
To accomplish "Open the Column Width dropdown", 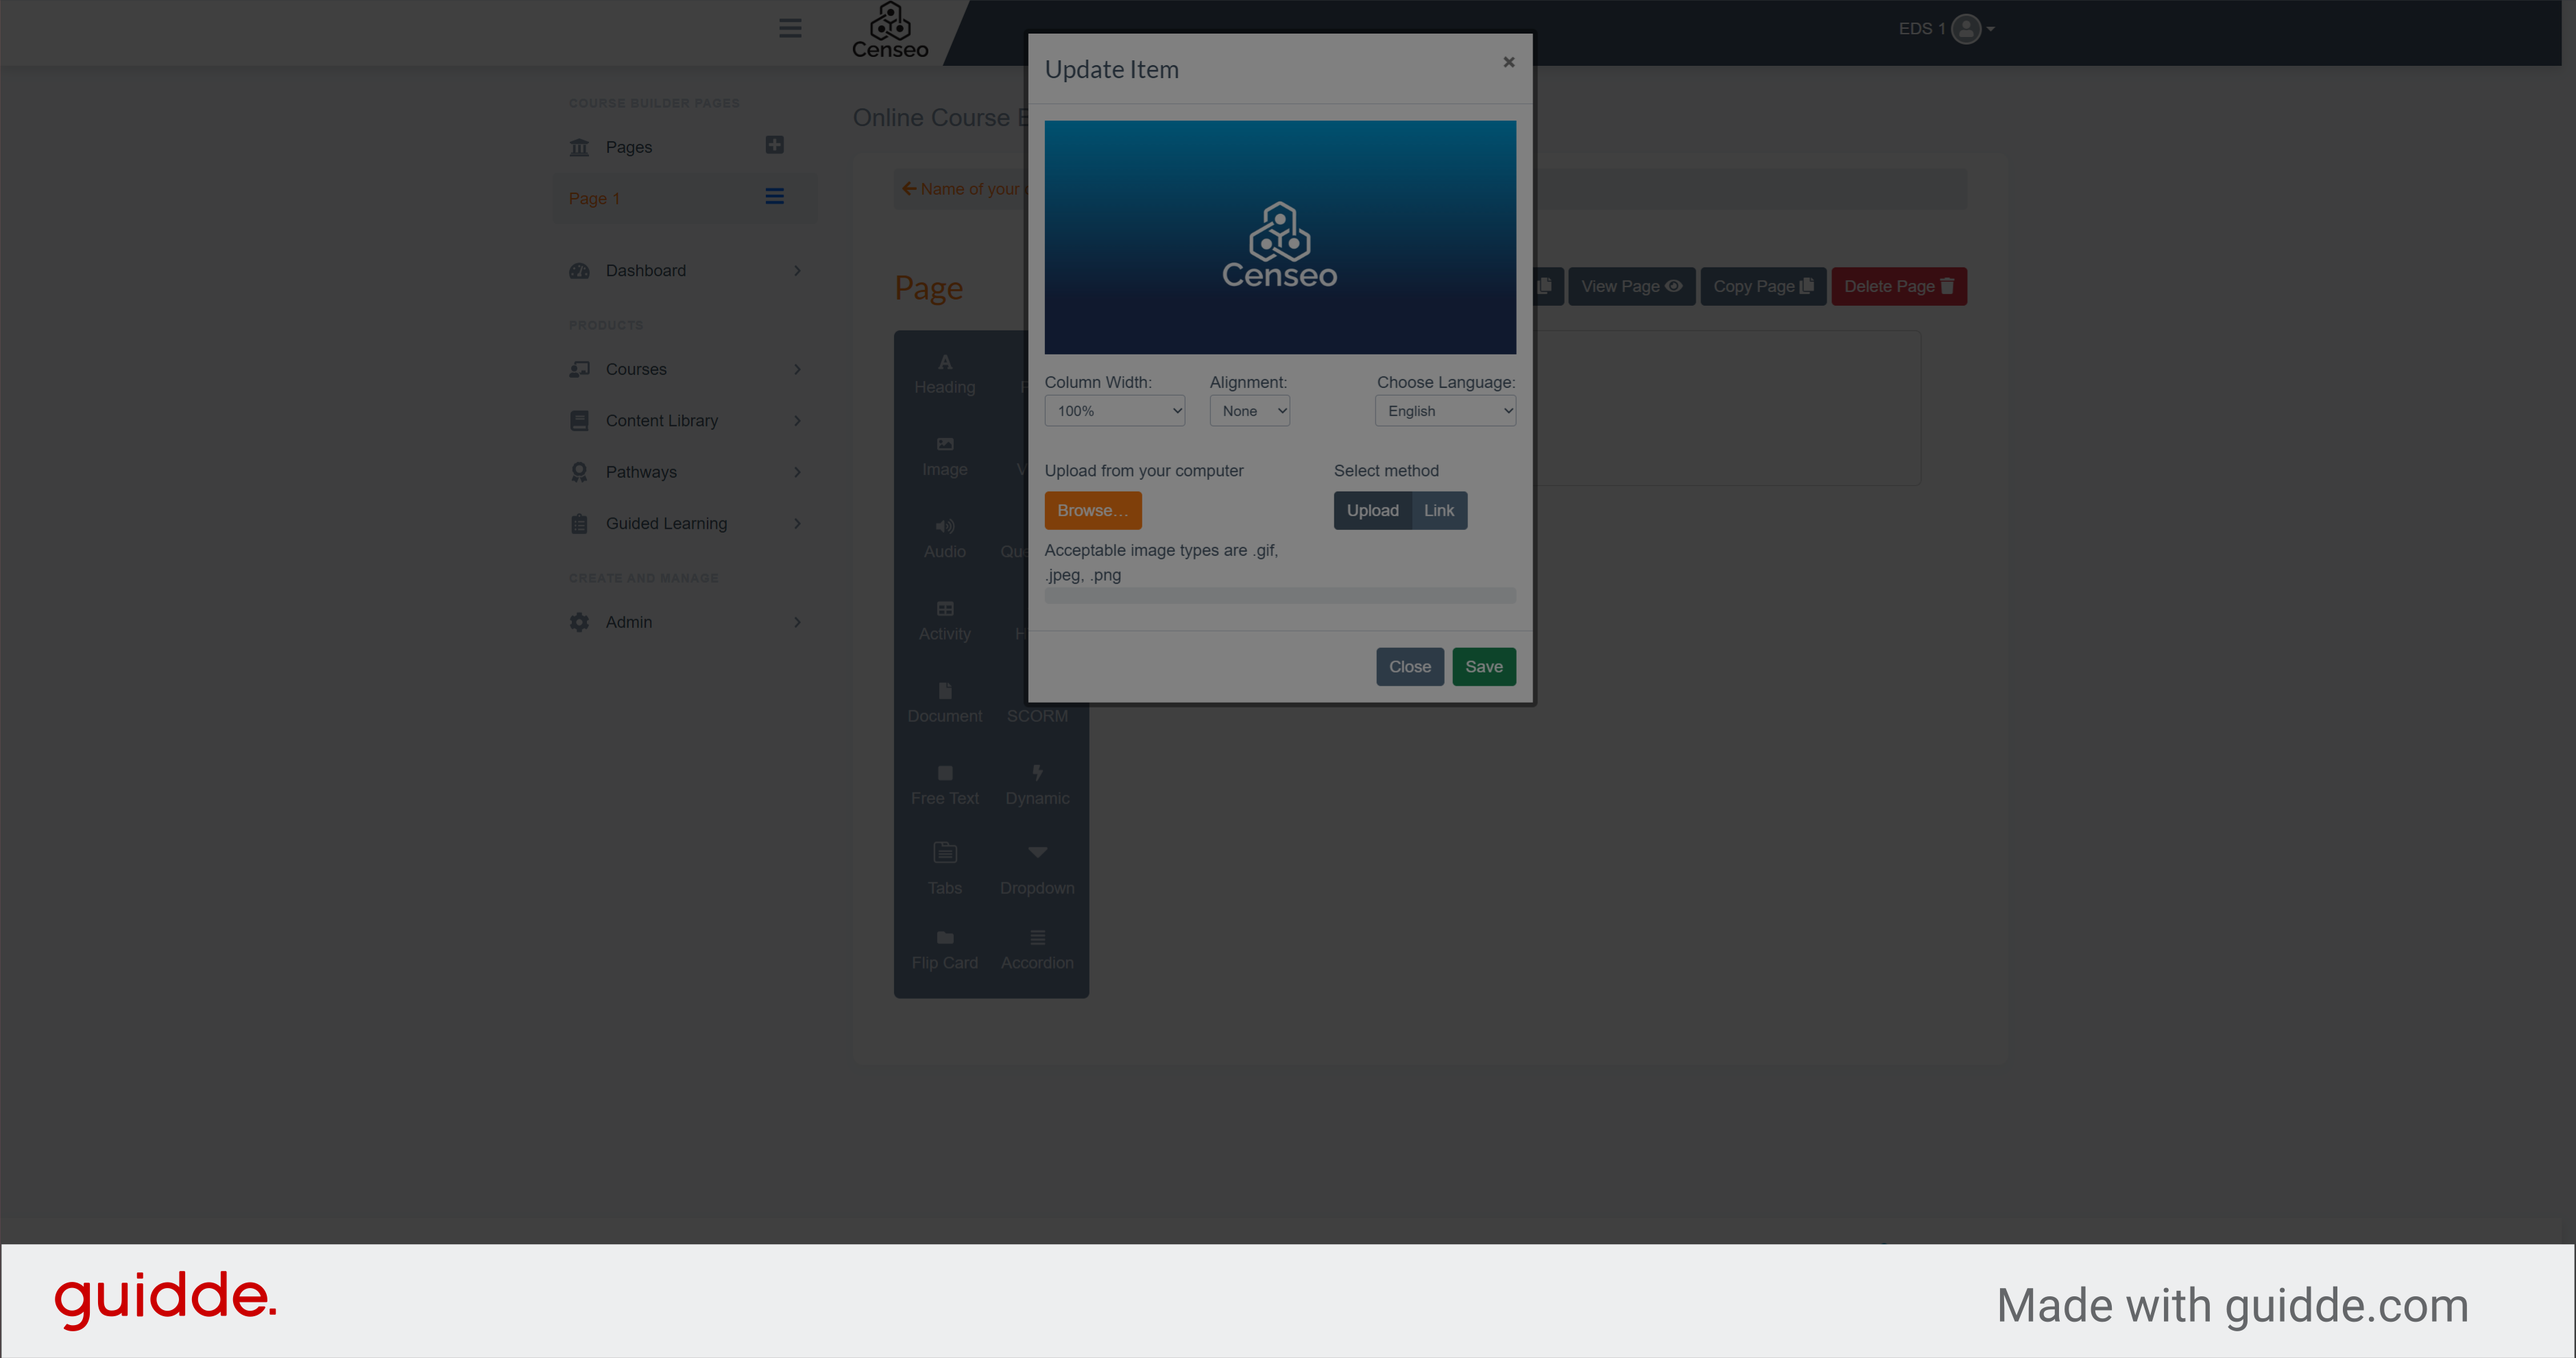I will (1114, 409).
